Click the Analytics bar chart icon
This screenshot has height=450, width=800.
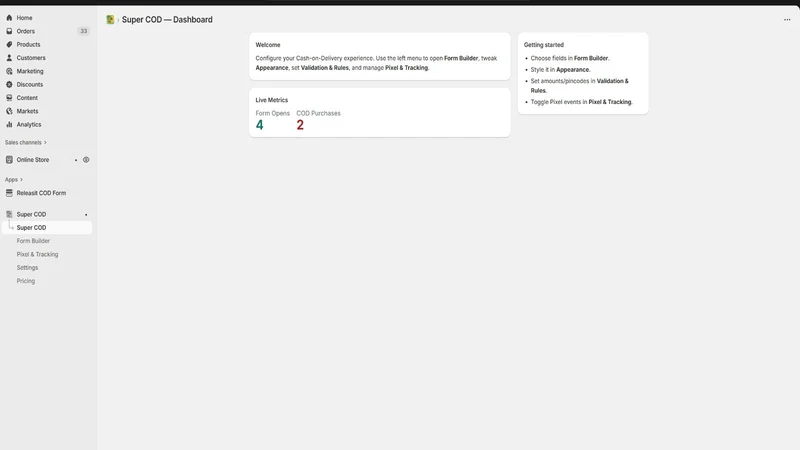9,124
